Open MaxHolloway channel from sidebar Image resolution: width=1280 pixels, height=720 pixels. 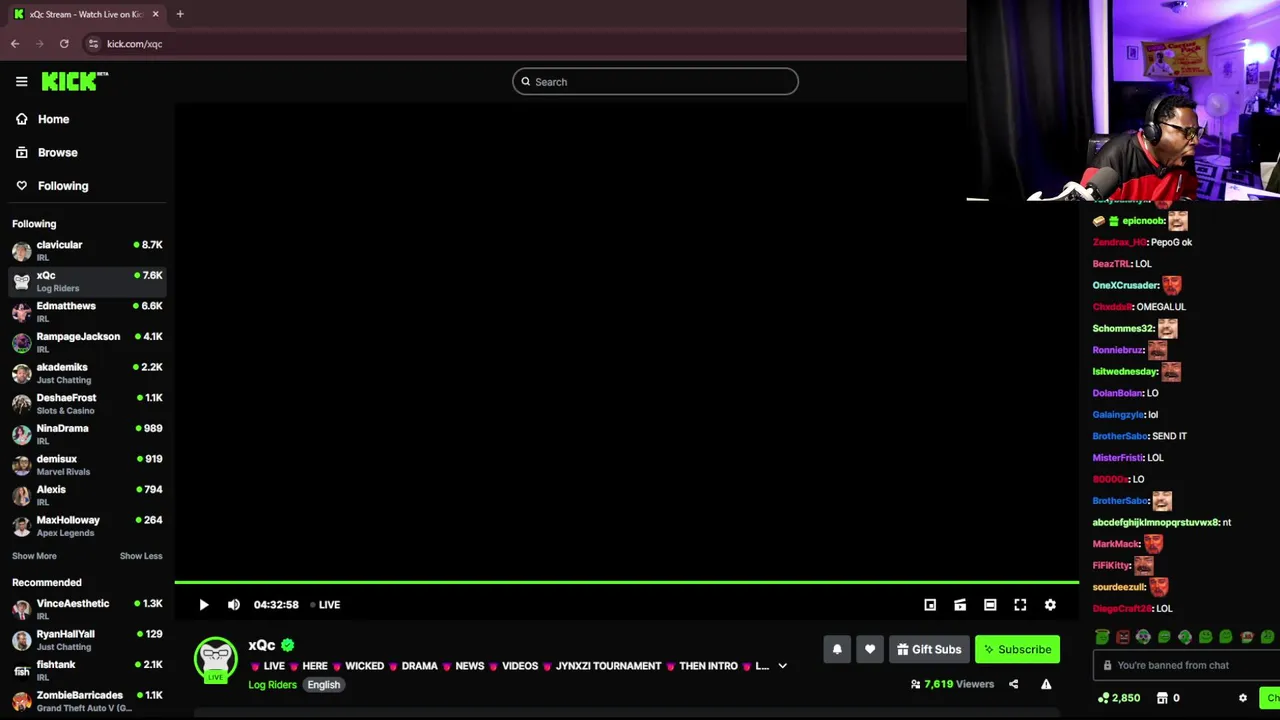tap(87, 526)
